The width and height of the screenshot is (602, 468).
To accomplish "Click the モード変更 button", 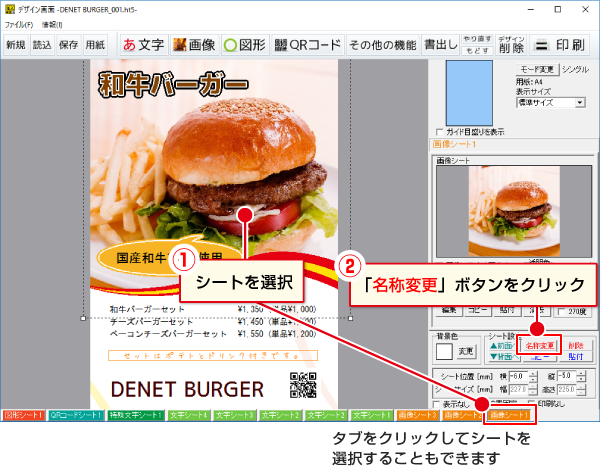I will click(537, 69).
